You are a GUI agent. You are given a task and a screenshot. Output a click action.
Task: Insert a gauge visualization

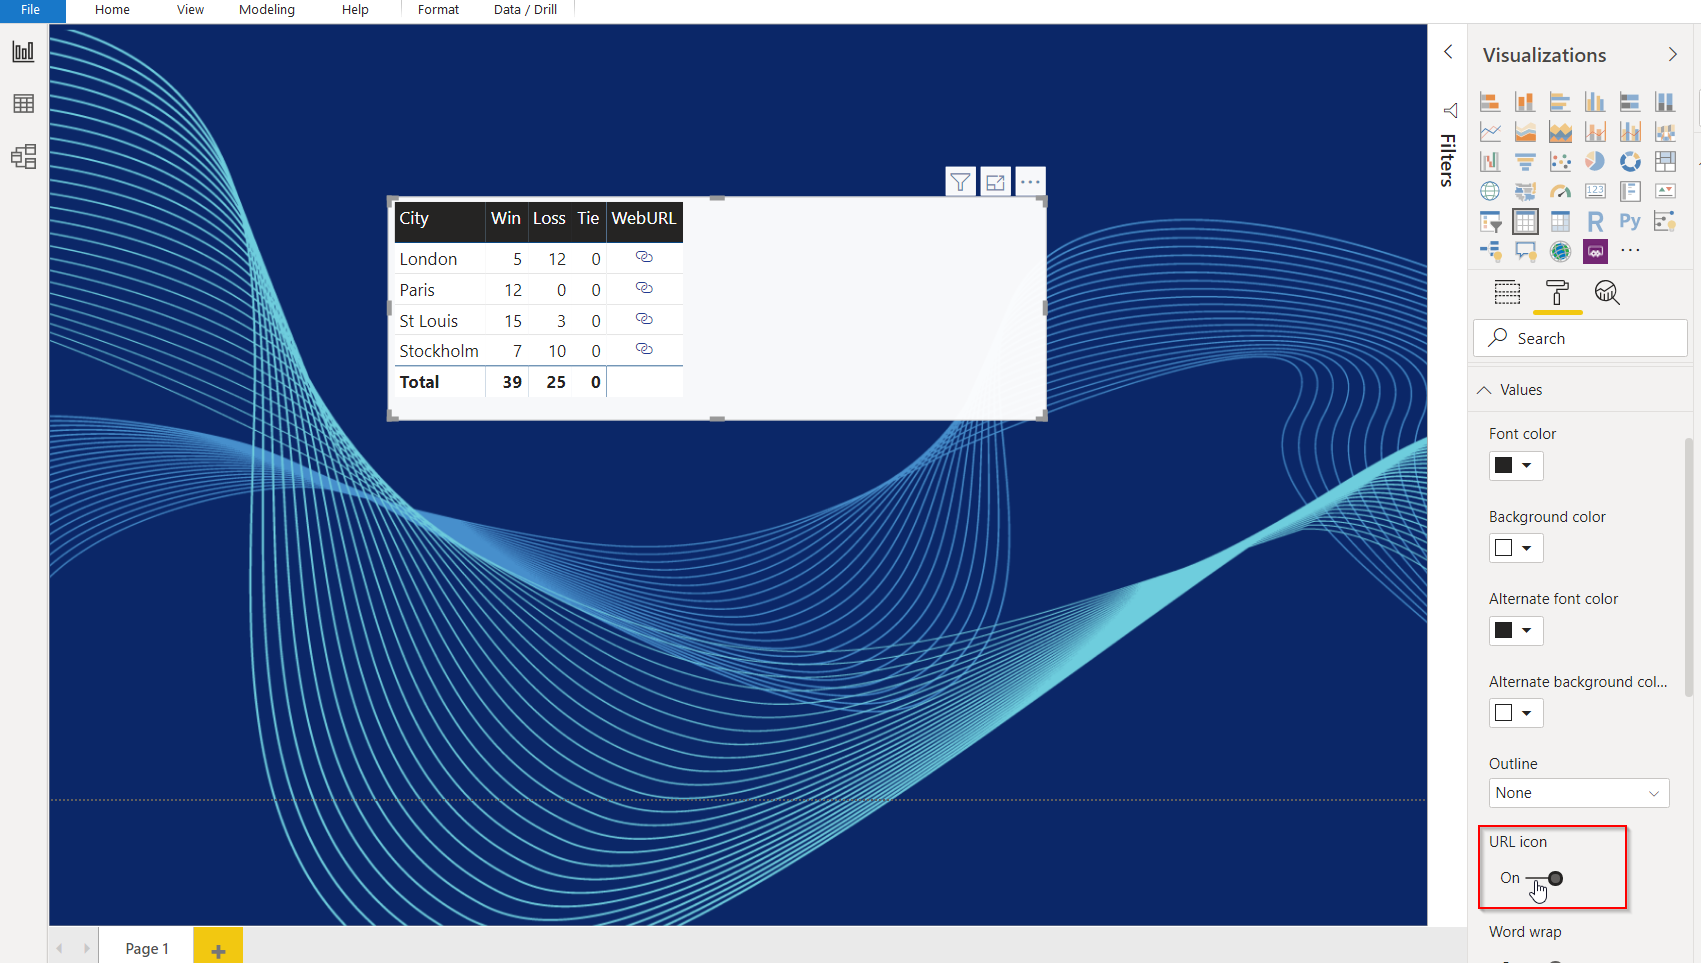pos(1560,191)
